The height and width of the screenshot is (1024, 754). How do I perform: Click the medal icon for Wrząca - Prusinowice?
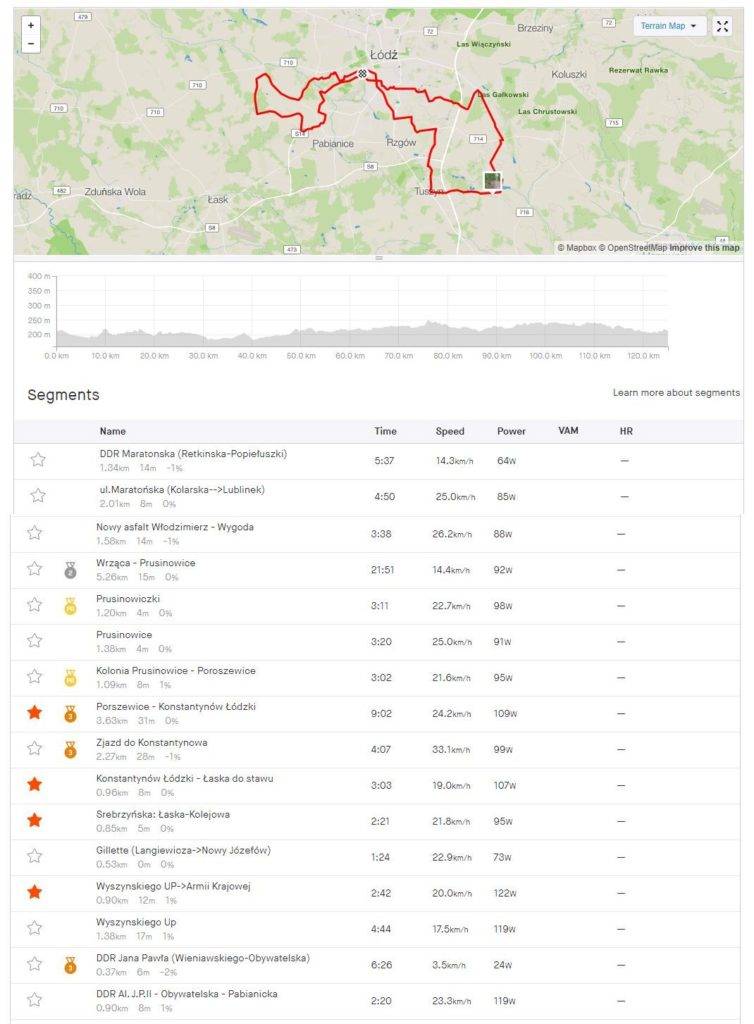[70, 569]
